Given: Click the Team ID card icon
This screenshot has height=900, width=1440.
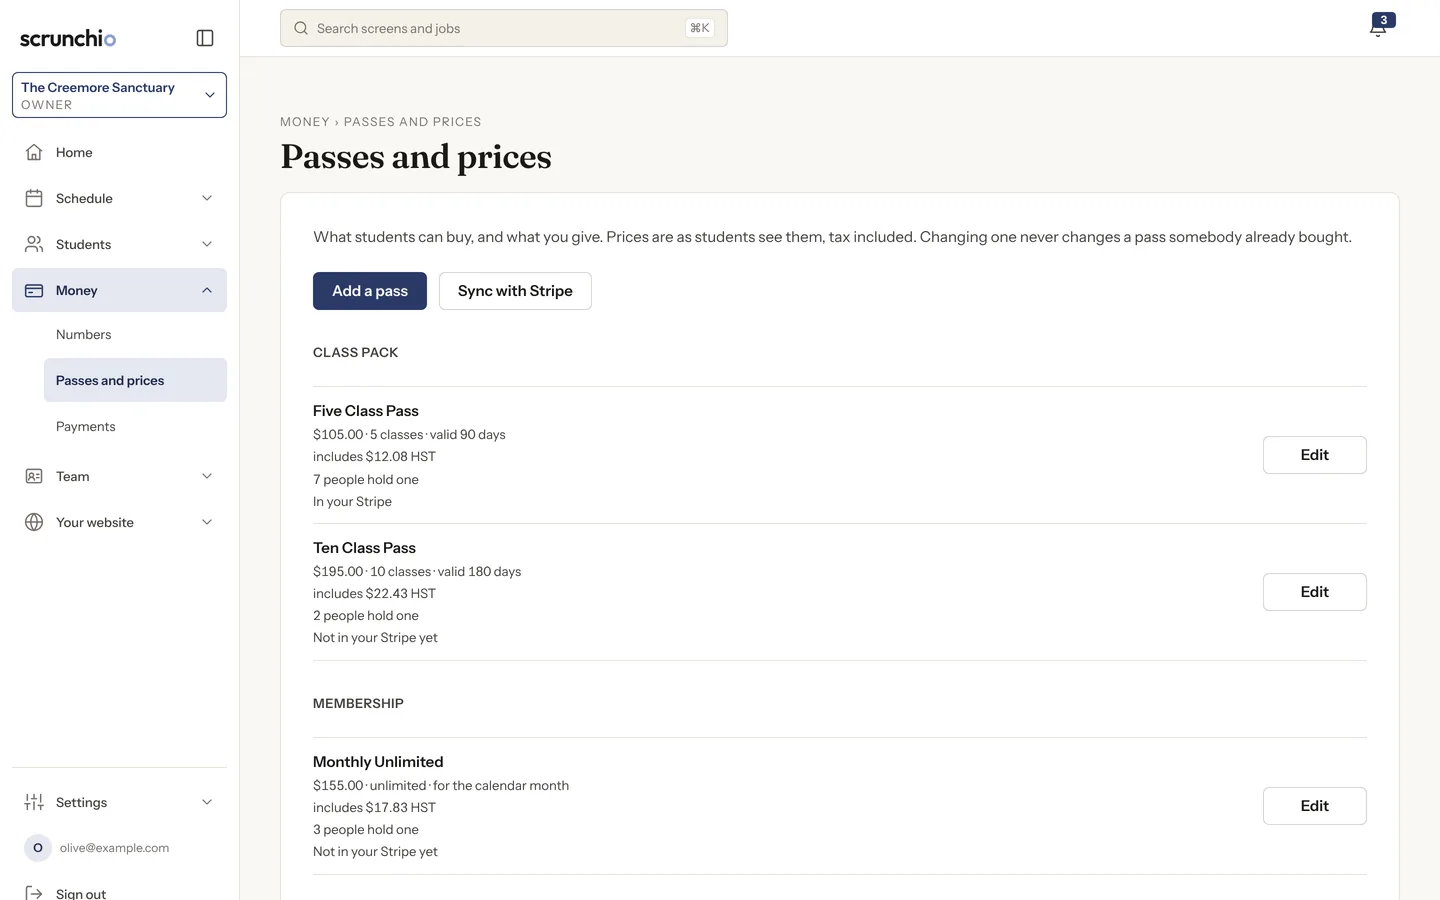Looking at the screenshot, I should [x=34, y=476].
